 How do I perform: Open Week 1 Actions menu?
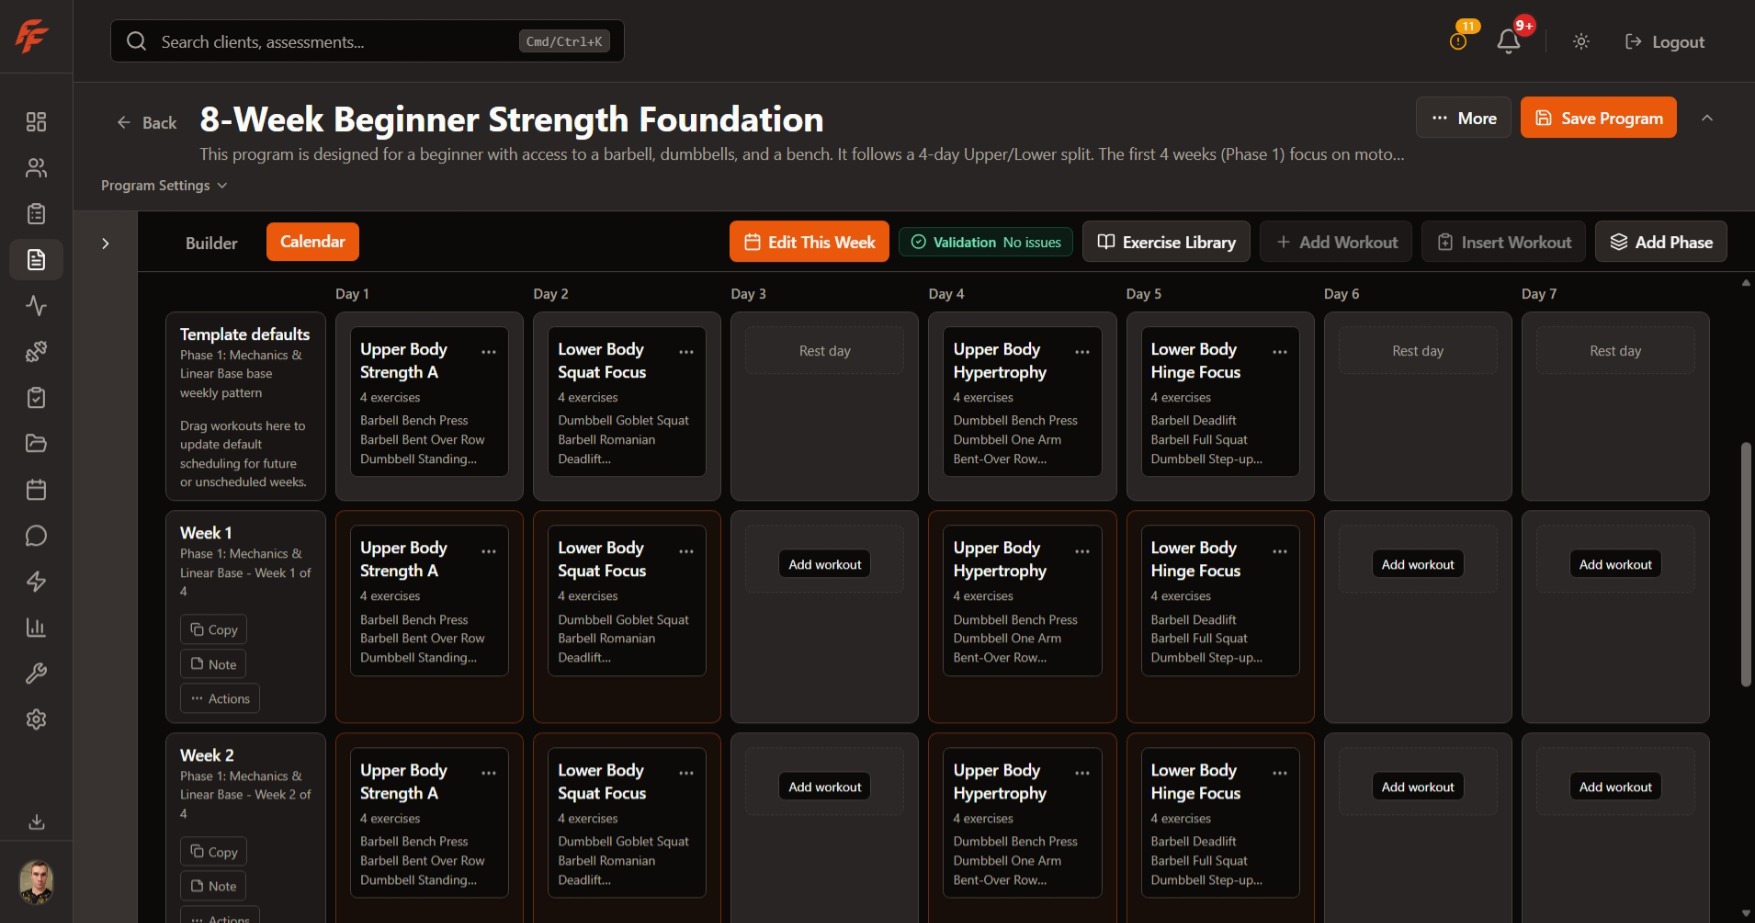pyautogui.click(x=219, y=698)
